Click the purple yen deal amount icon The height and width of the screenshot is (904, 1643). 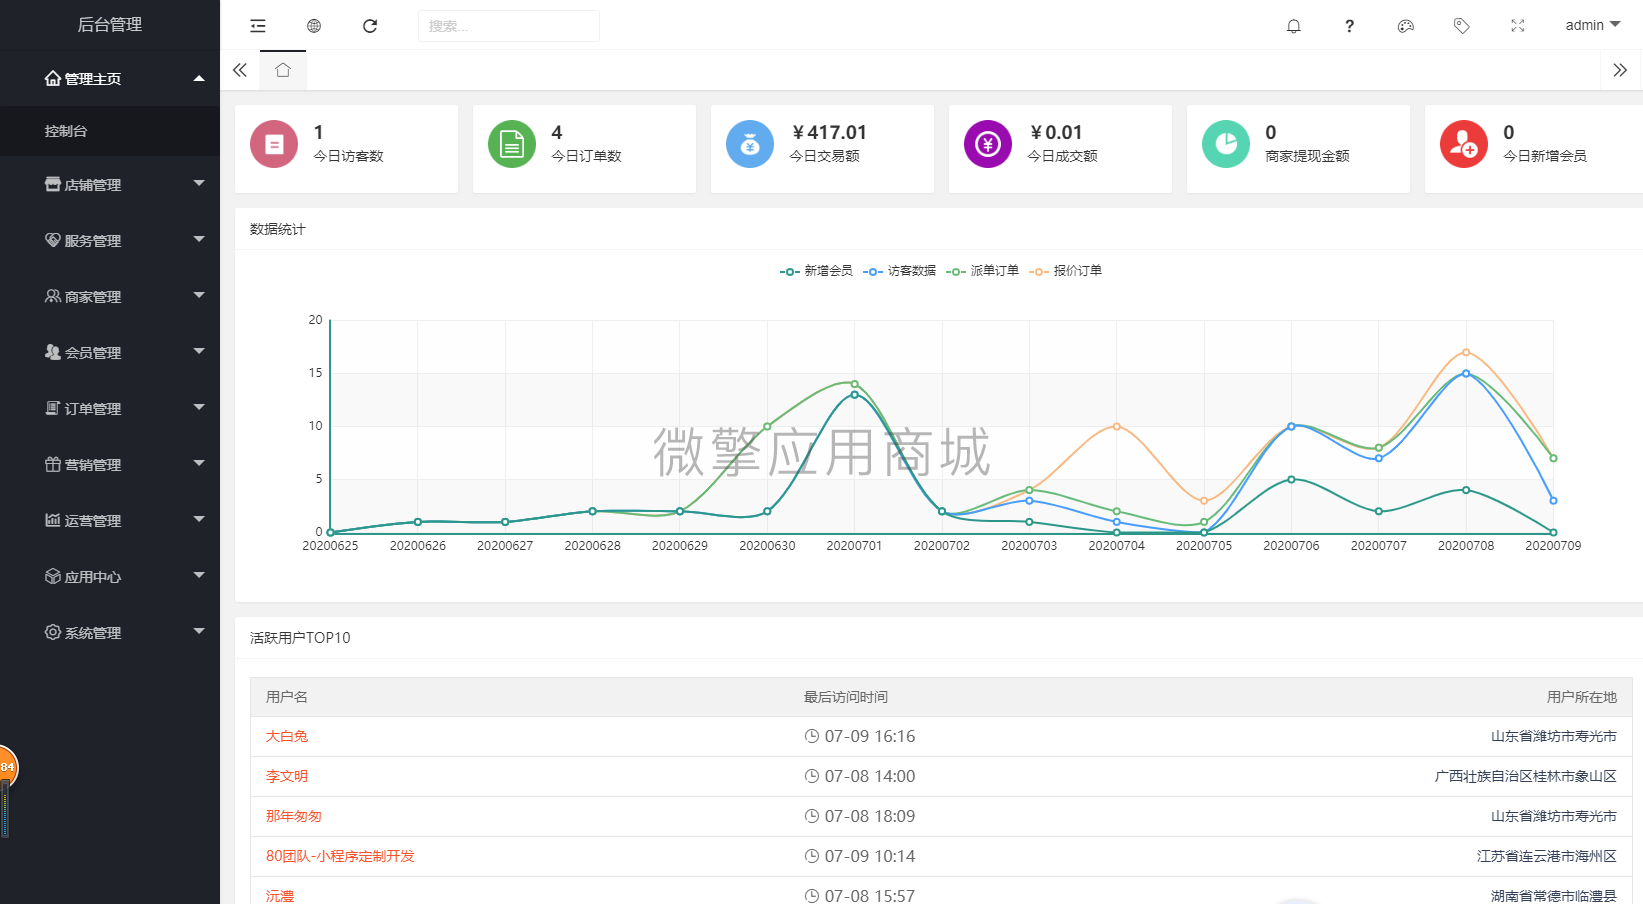988,144
